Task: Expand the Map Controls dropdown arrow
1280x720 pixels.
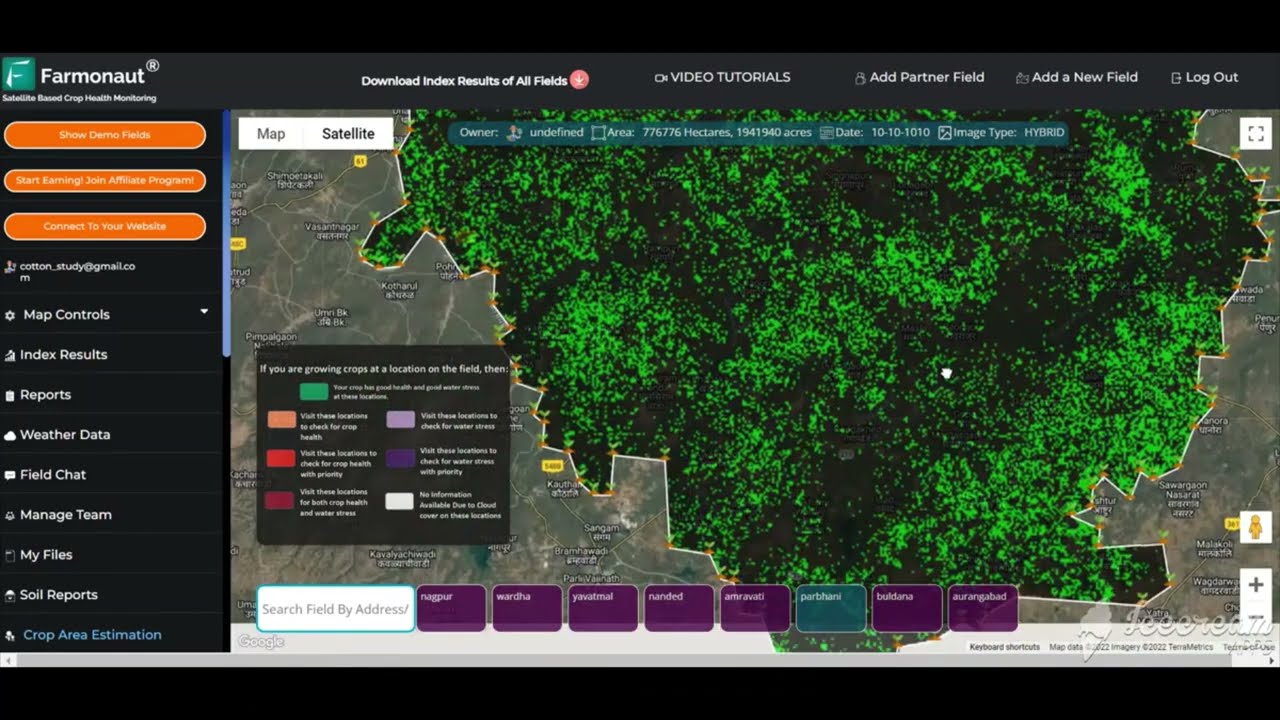Action: click(204, 312)
